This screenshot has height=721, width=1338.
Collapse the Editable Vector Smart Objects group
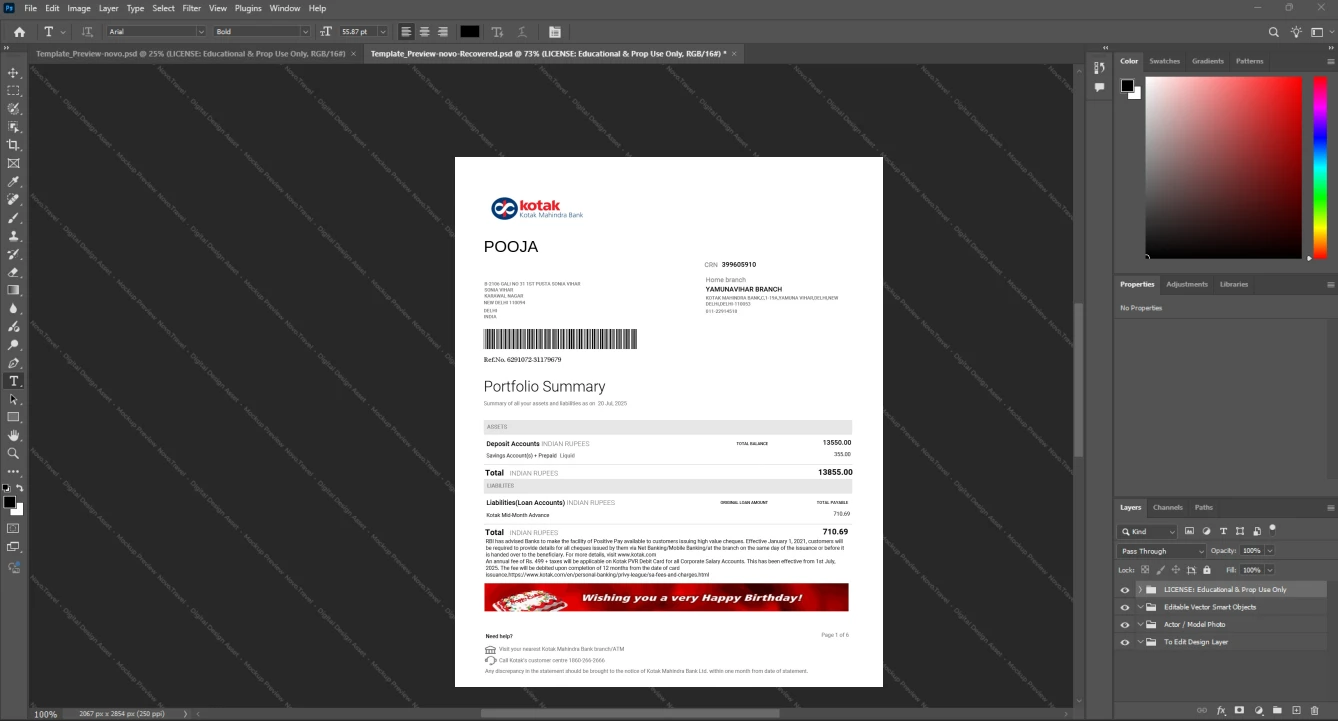coord(1140,607)
